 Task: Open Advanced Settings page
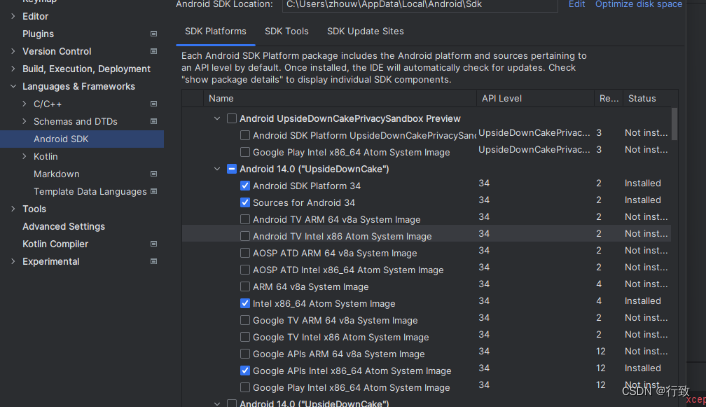(63, 226)
